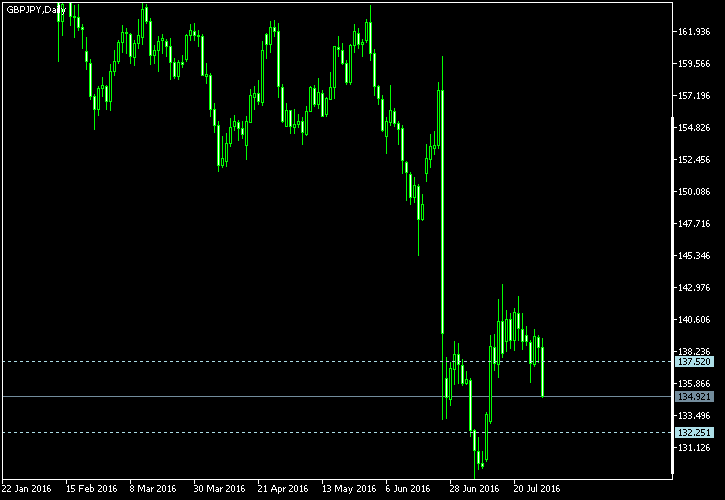This screenshot has height=500, width=725.
Task: Click the 28 Jun 2016 date label
Action: click(x=474, y=489)
